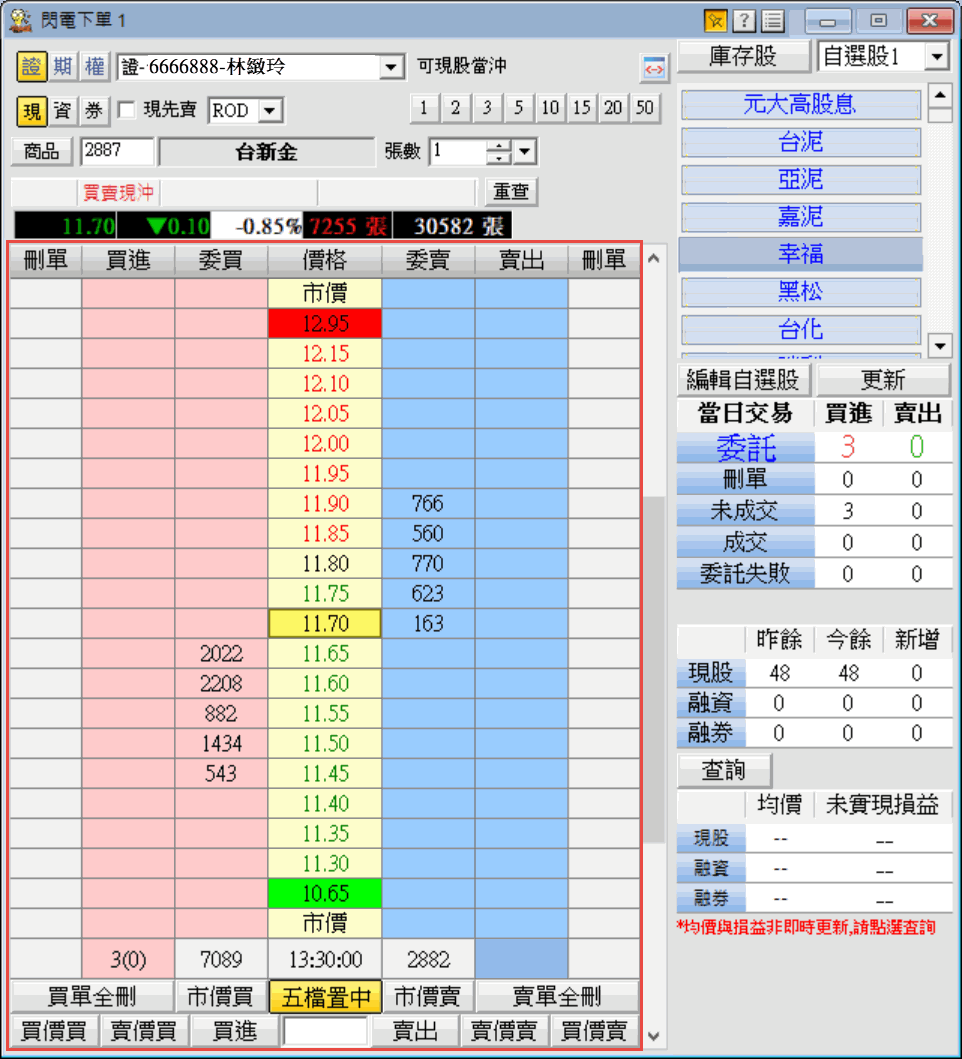The image size is (962, 1059).
Task: Click the red arrows panel toggle icon
Action: [x=653, y=68]
